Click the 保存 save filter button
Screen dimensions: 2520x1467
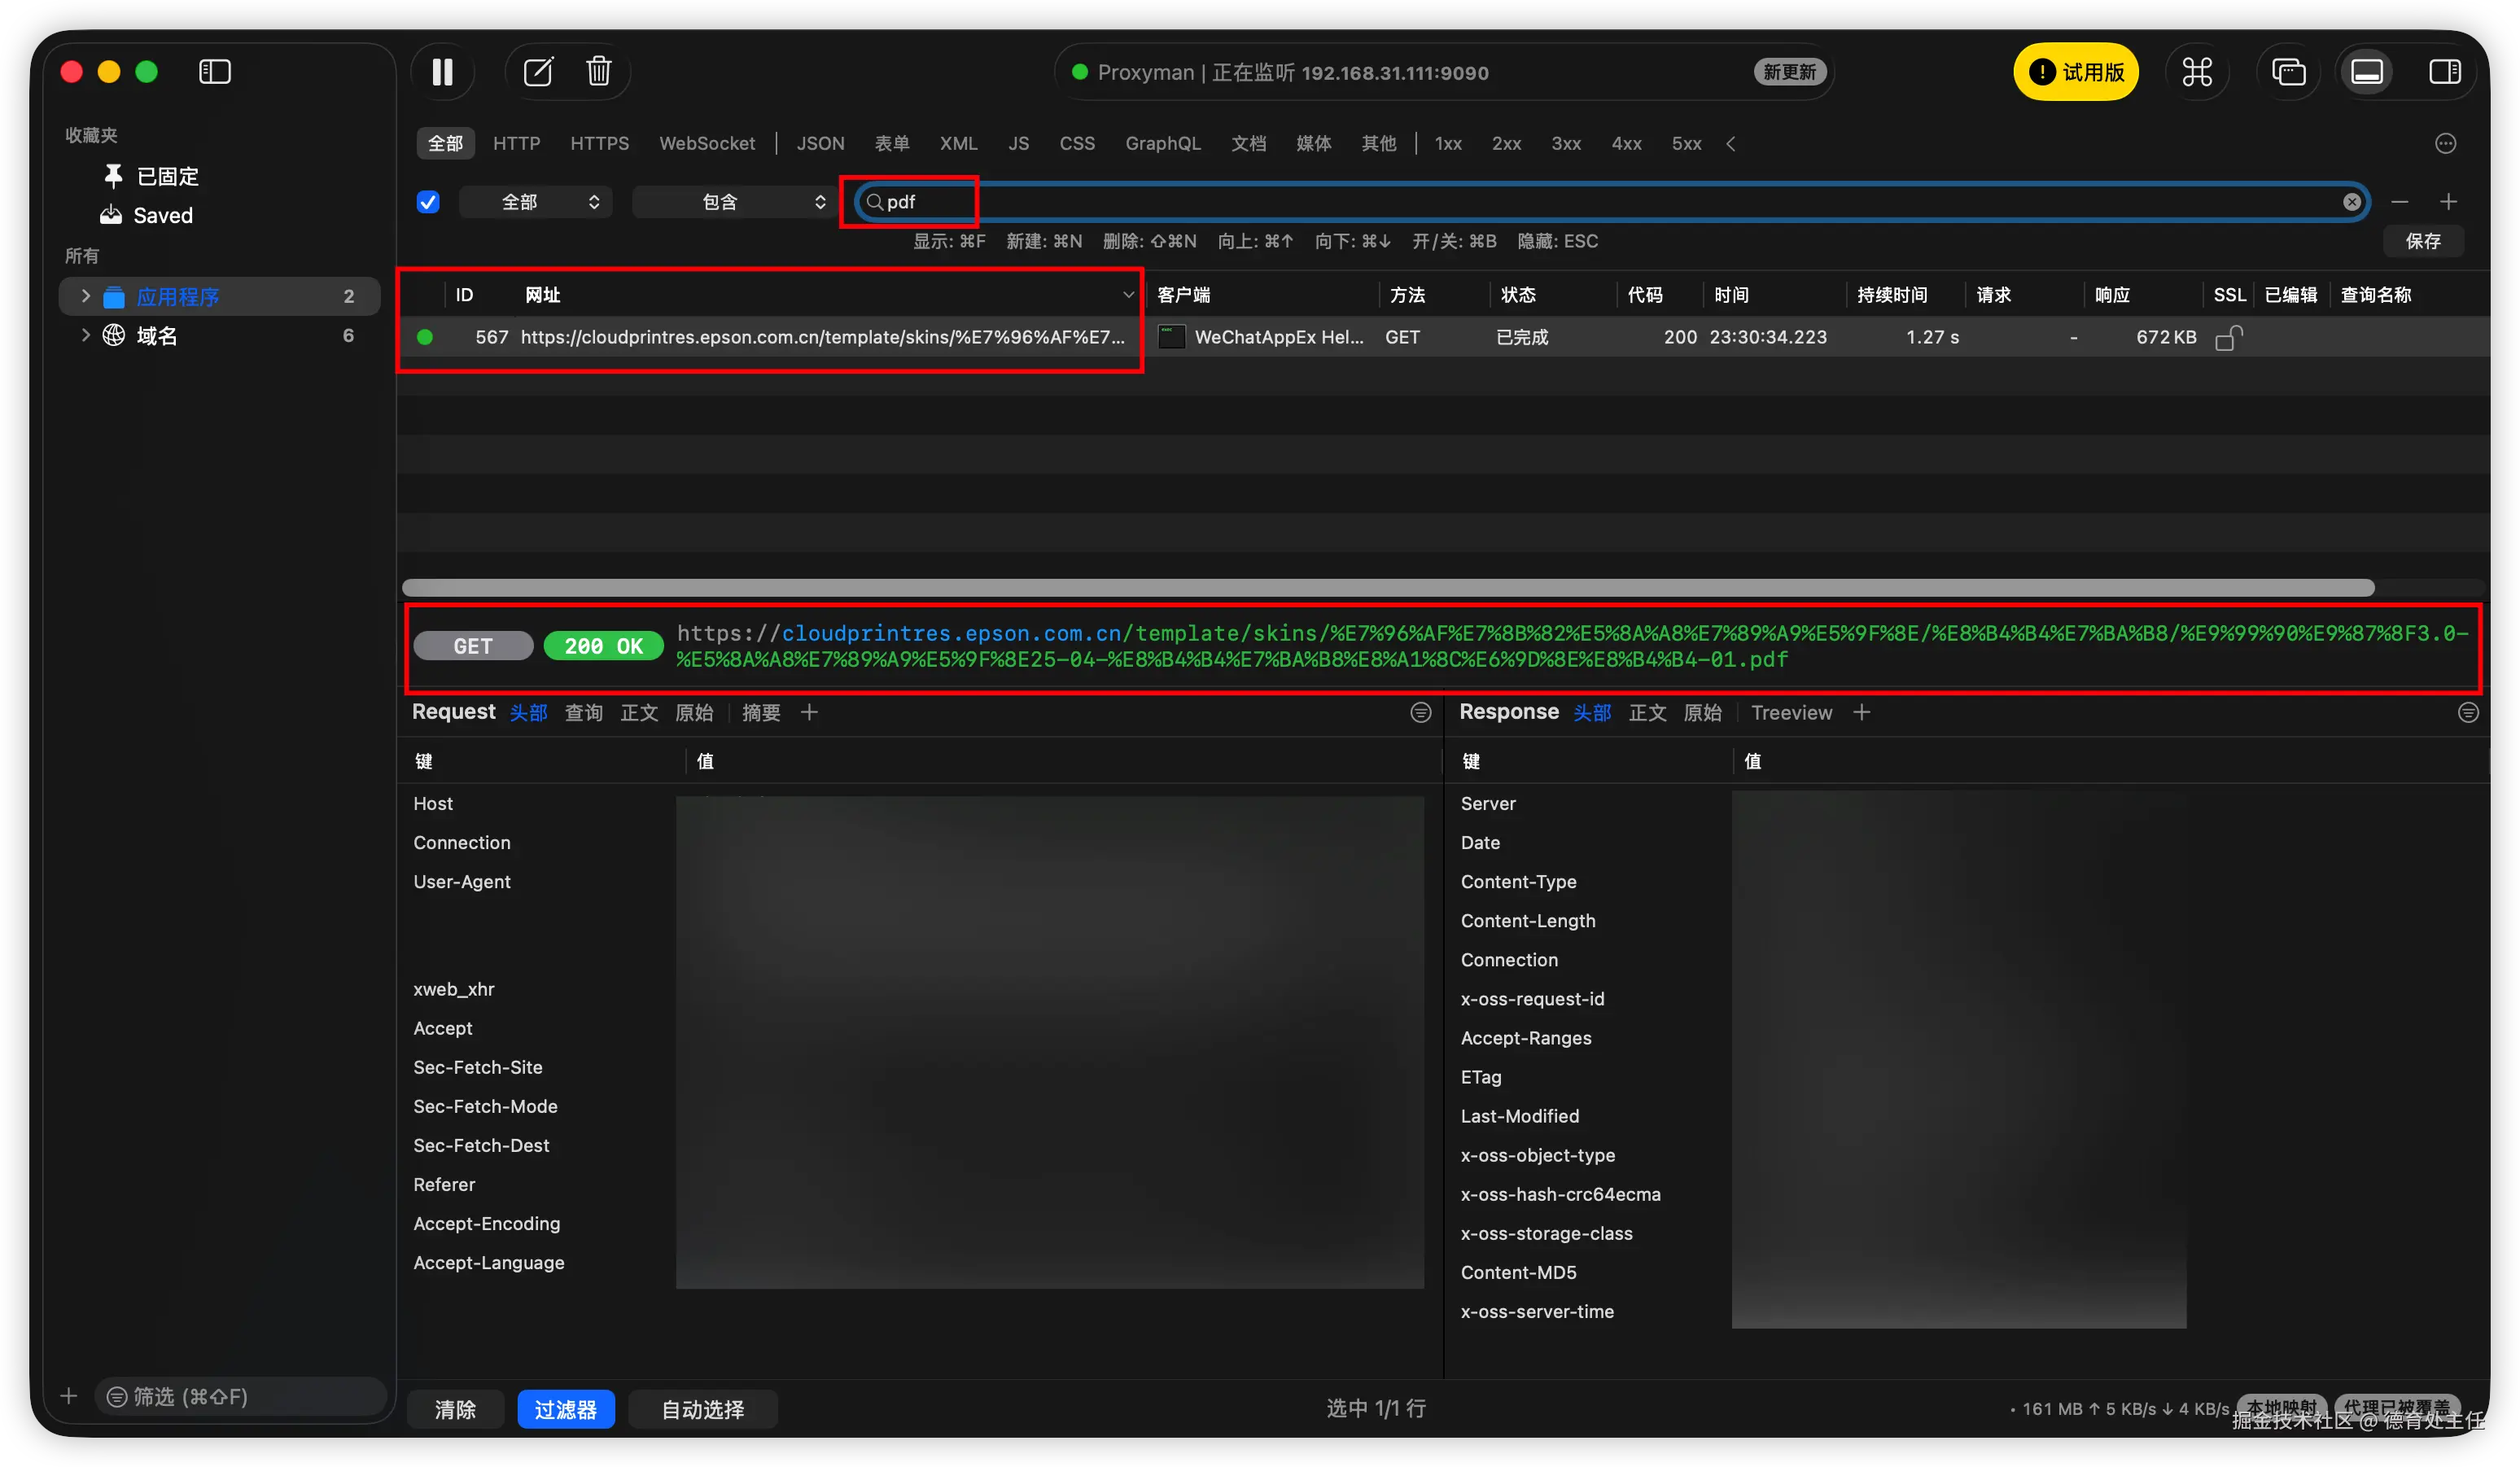(2422, 241)
